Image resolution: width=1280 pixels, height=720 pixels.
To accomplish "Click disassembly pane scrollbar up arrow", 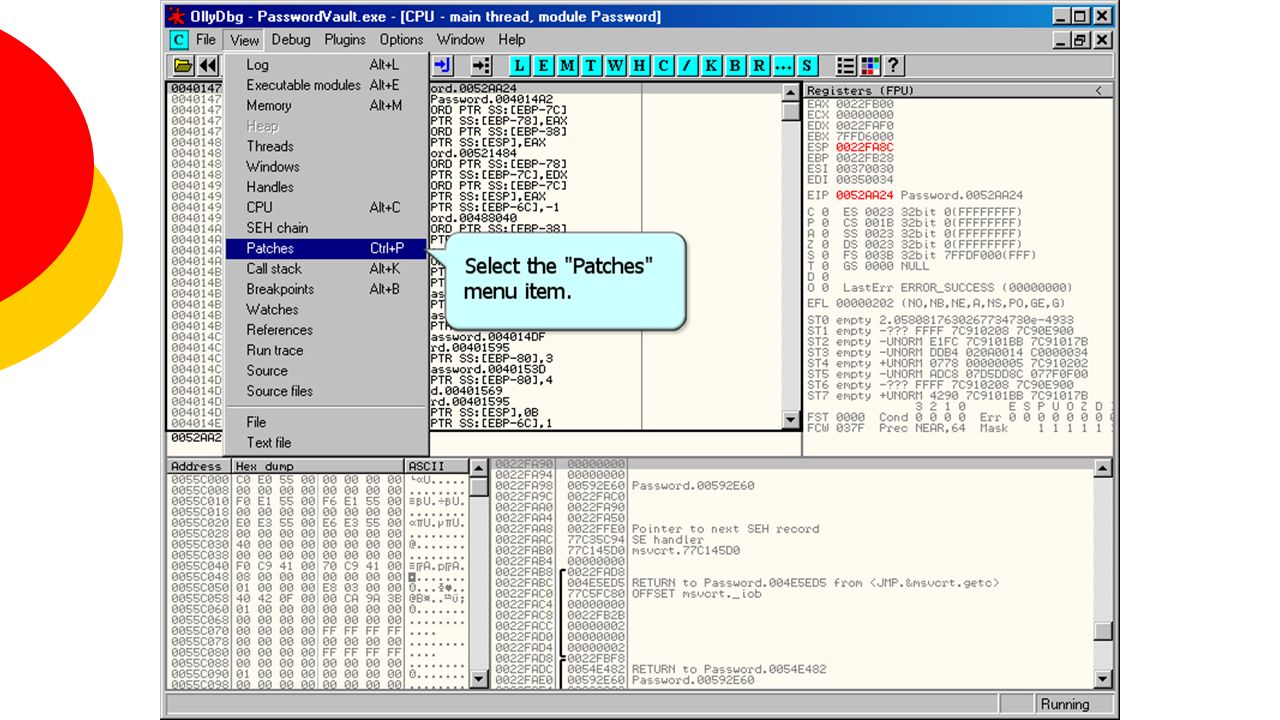I will pos(791,92).
